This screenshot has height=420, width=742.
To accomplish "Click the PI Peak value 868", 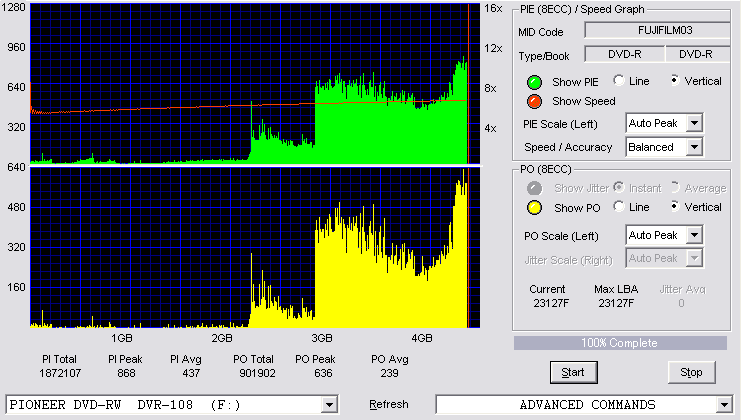I will (x=126, y=373).
